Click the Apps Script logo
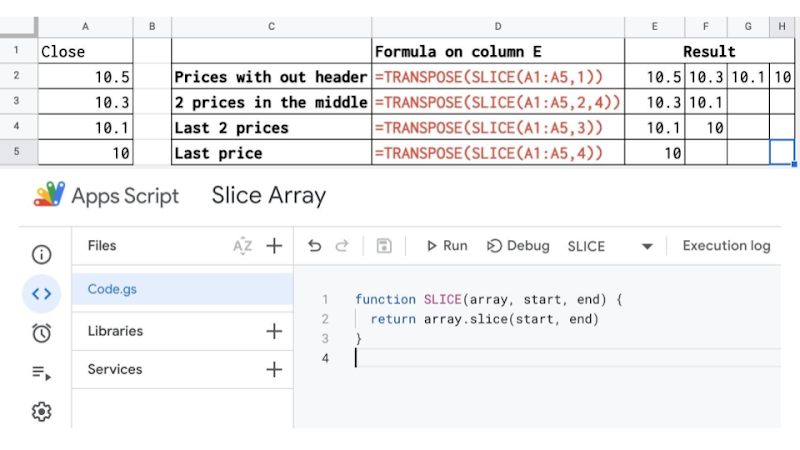 (50, 195)
